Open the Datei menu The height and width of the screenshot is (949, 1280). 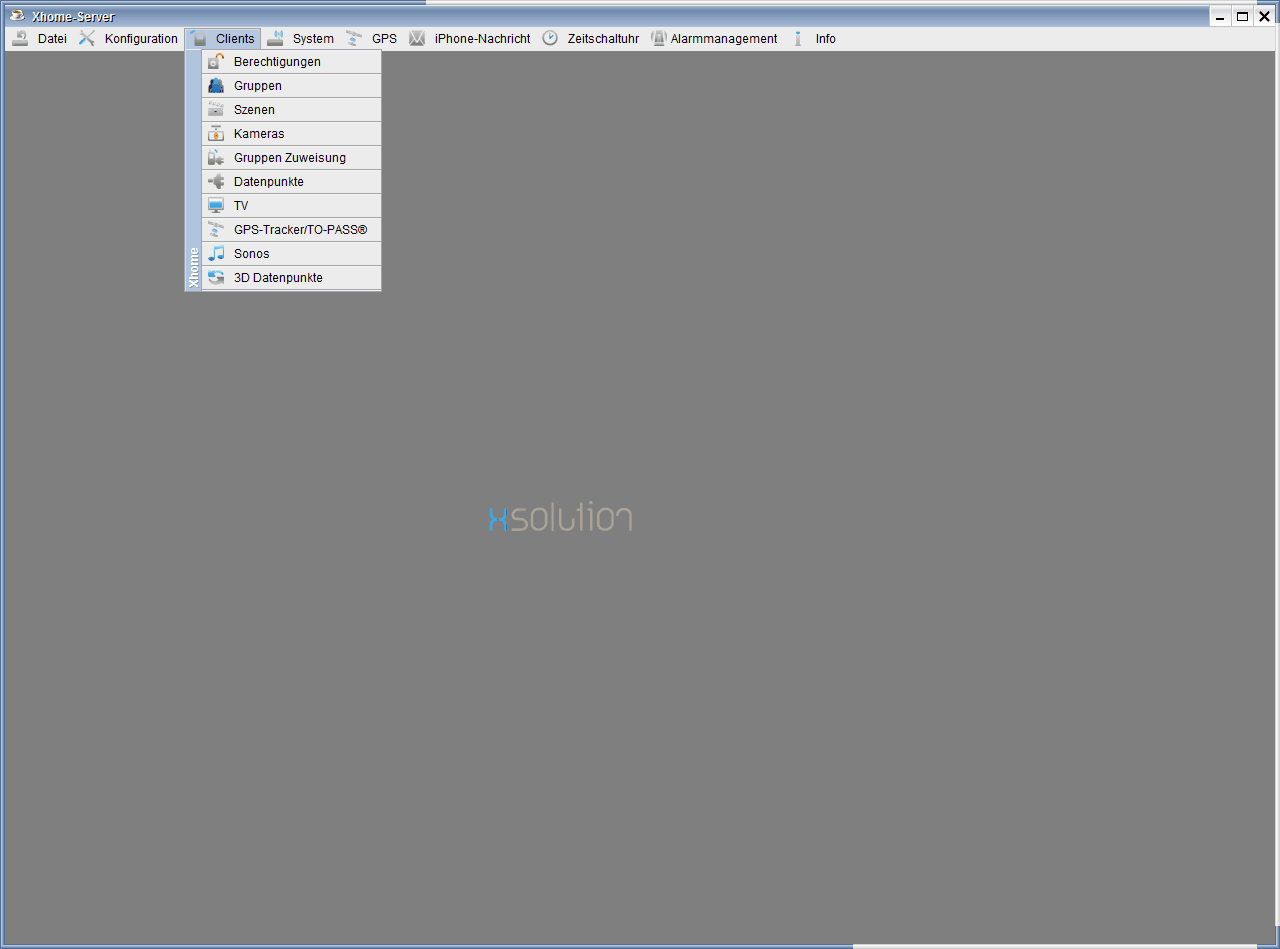[x=51, y=39]
